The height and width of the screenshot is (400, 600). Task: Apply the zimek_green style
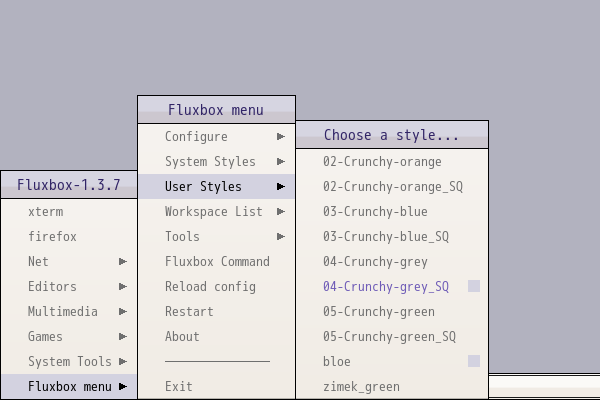tap(392, 387)
